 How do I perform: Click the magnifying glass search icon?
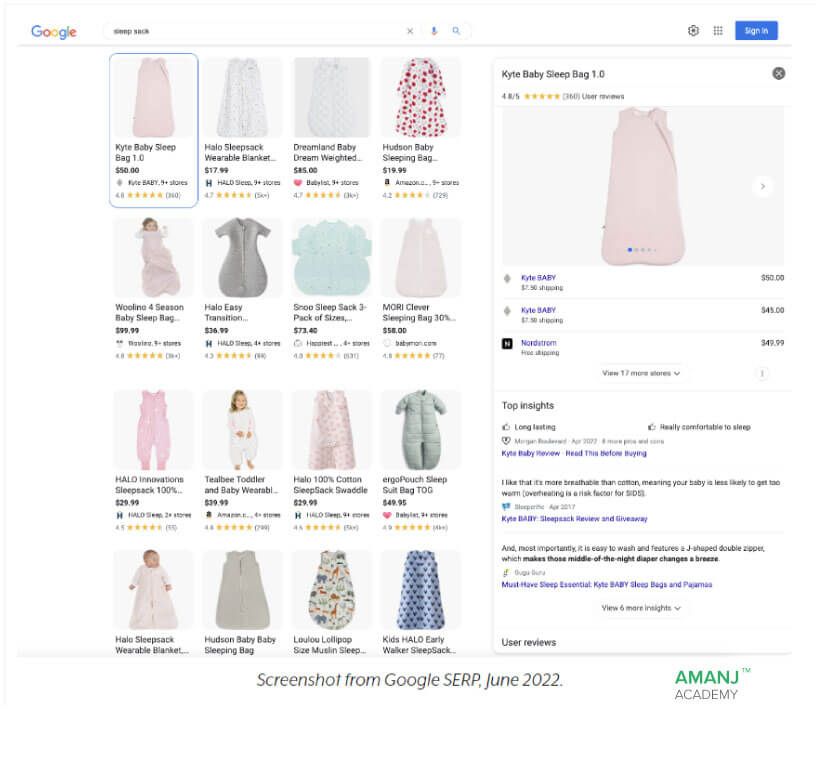pyautogui.click(x=456, y=31)
